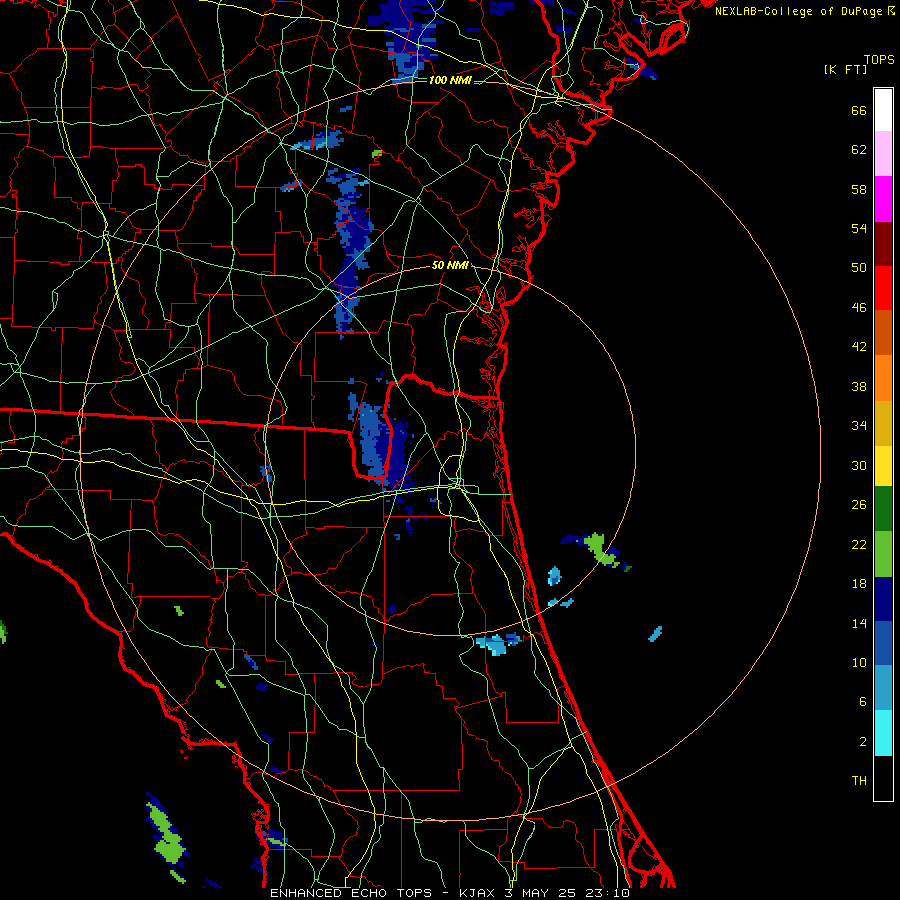
Task: Click the legend scale value "50" beside color bar
Action: click(x=859, y=267)
